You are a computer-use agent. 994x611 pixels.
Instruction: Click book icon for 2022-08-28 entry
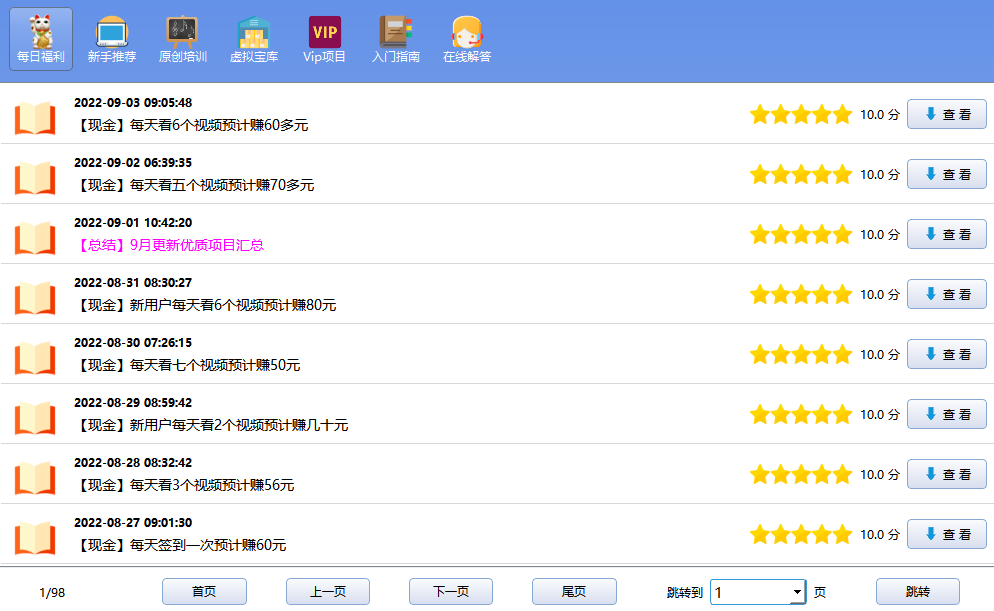[35, 478]
